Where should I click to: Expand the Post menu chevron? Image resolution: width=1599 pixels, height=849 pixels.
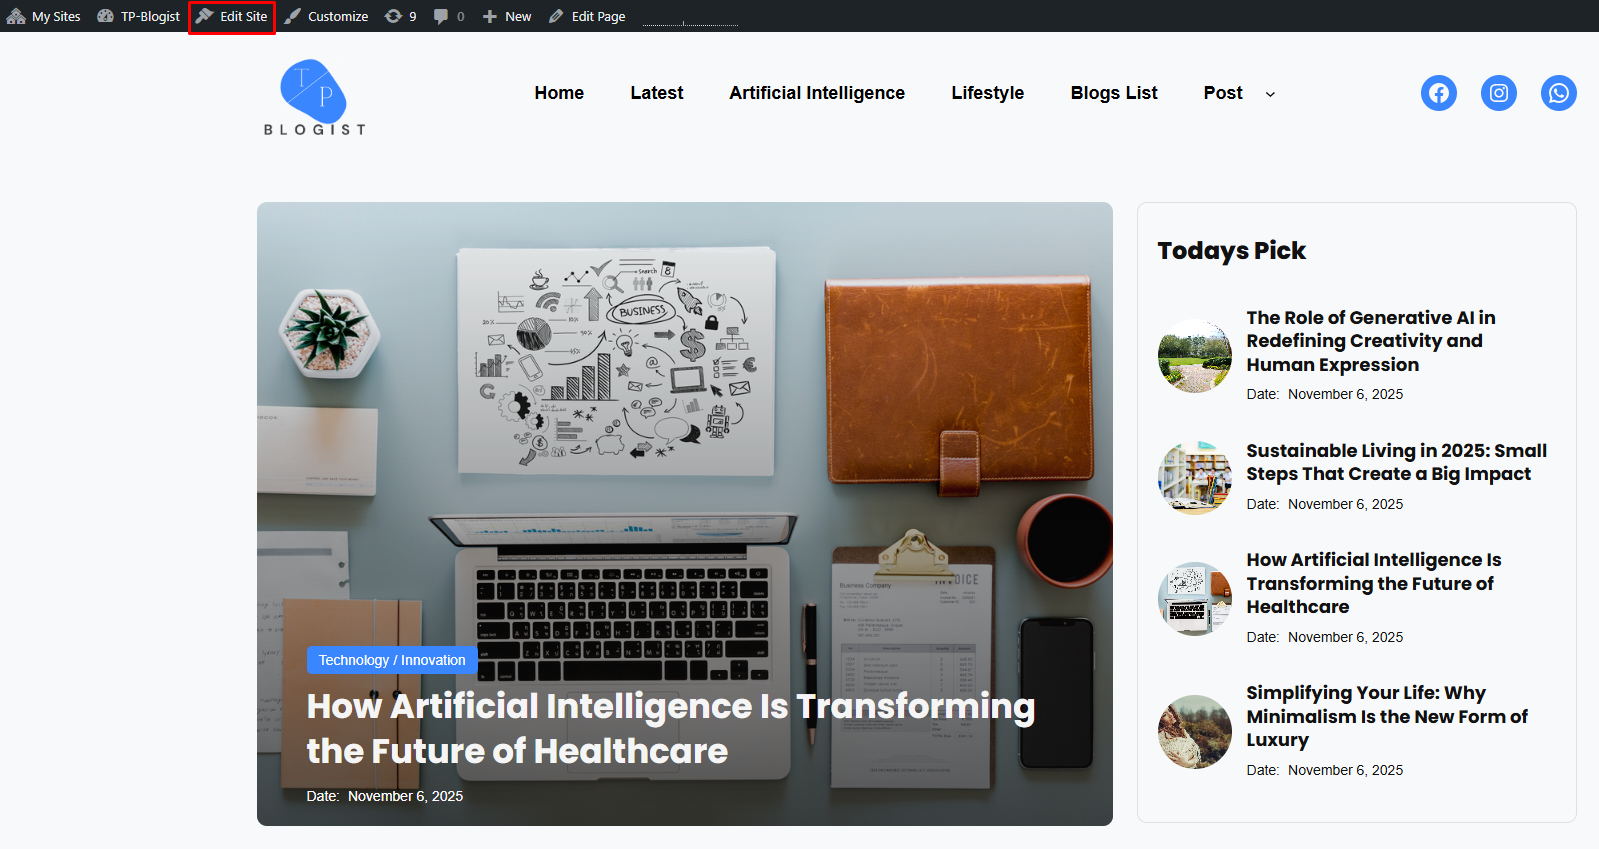point(1270,94)
